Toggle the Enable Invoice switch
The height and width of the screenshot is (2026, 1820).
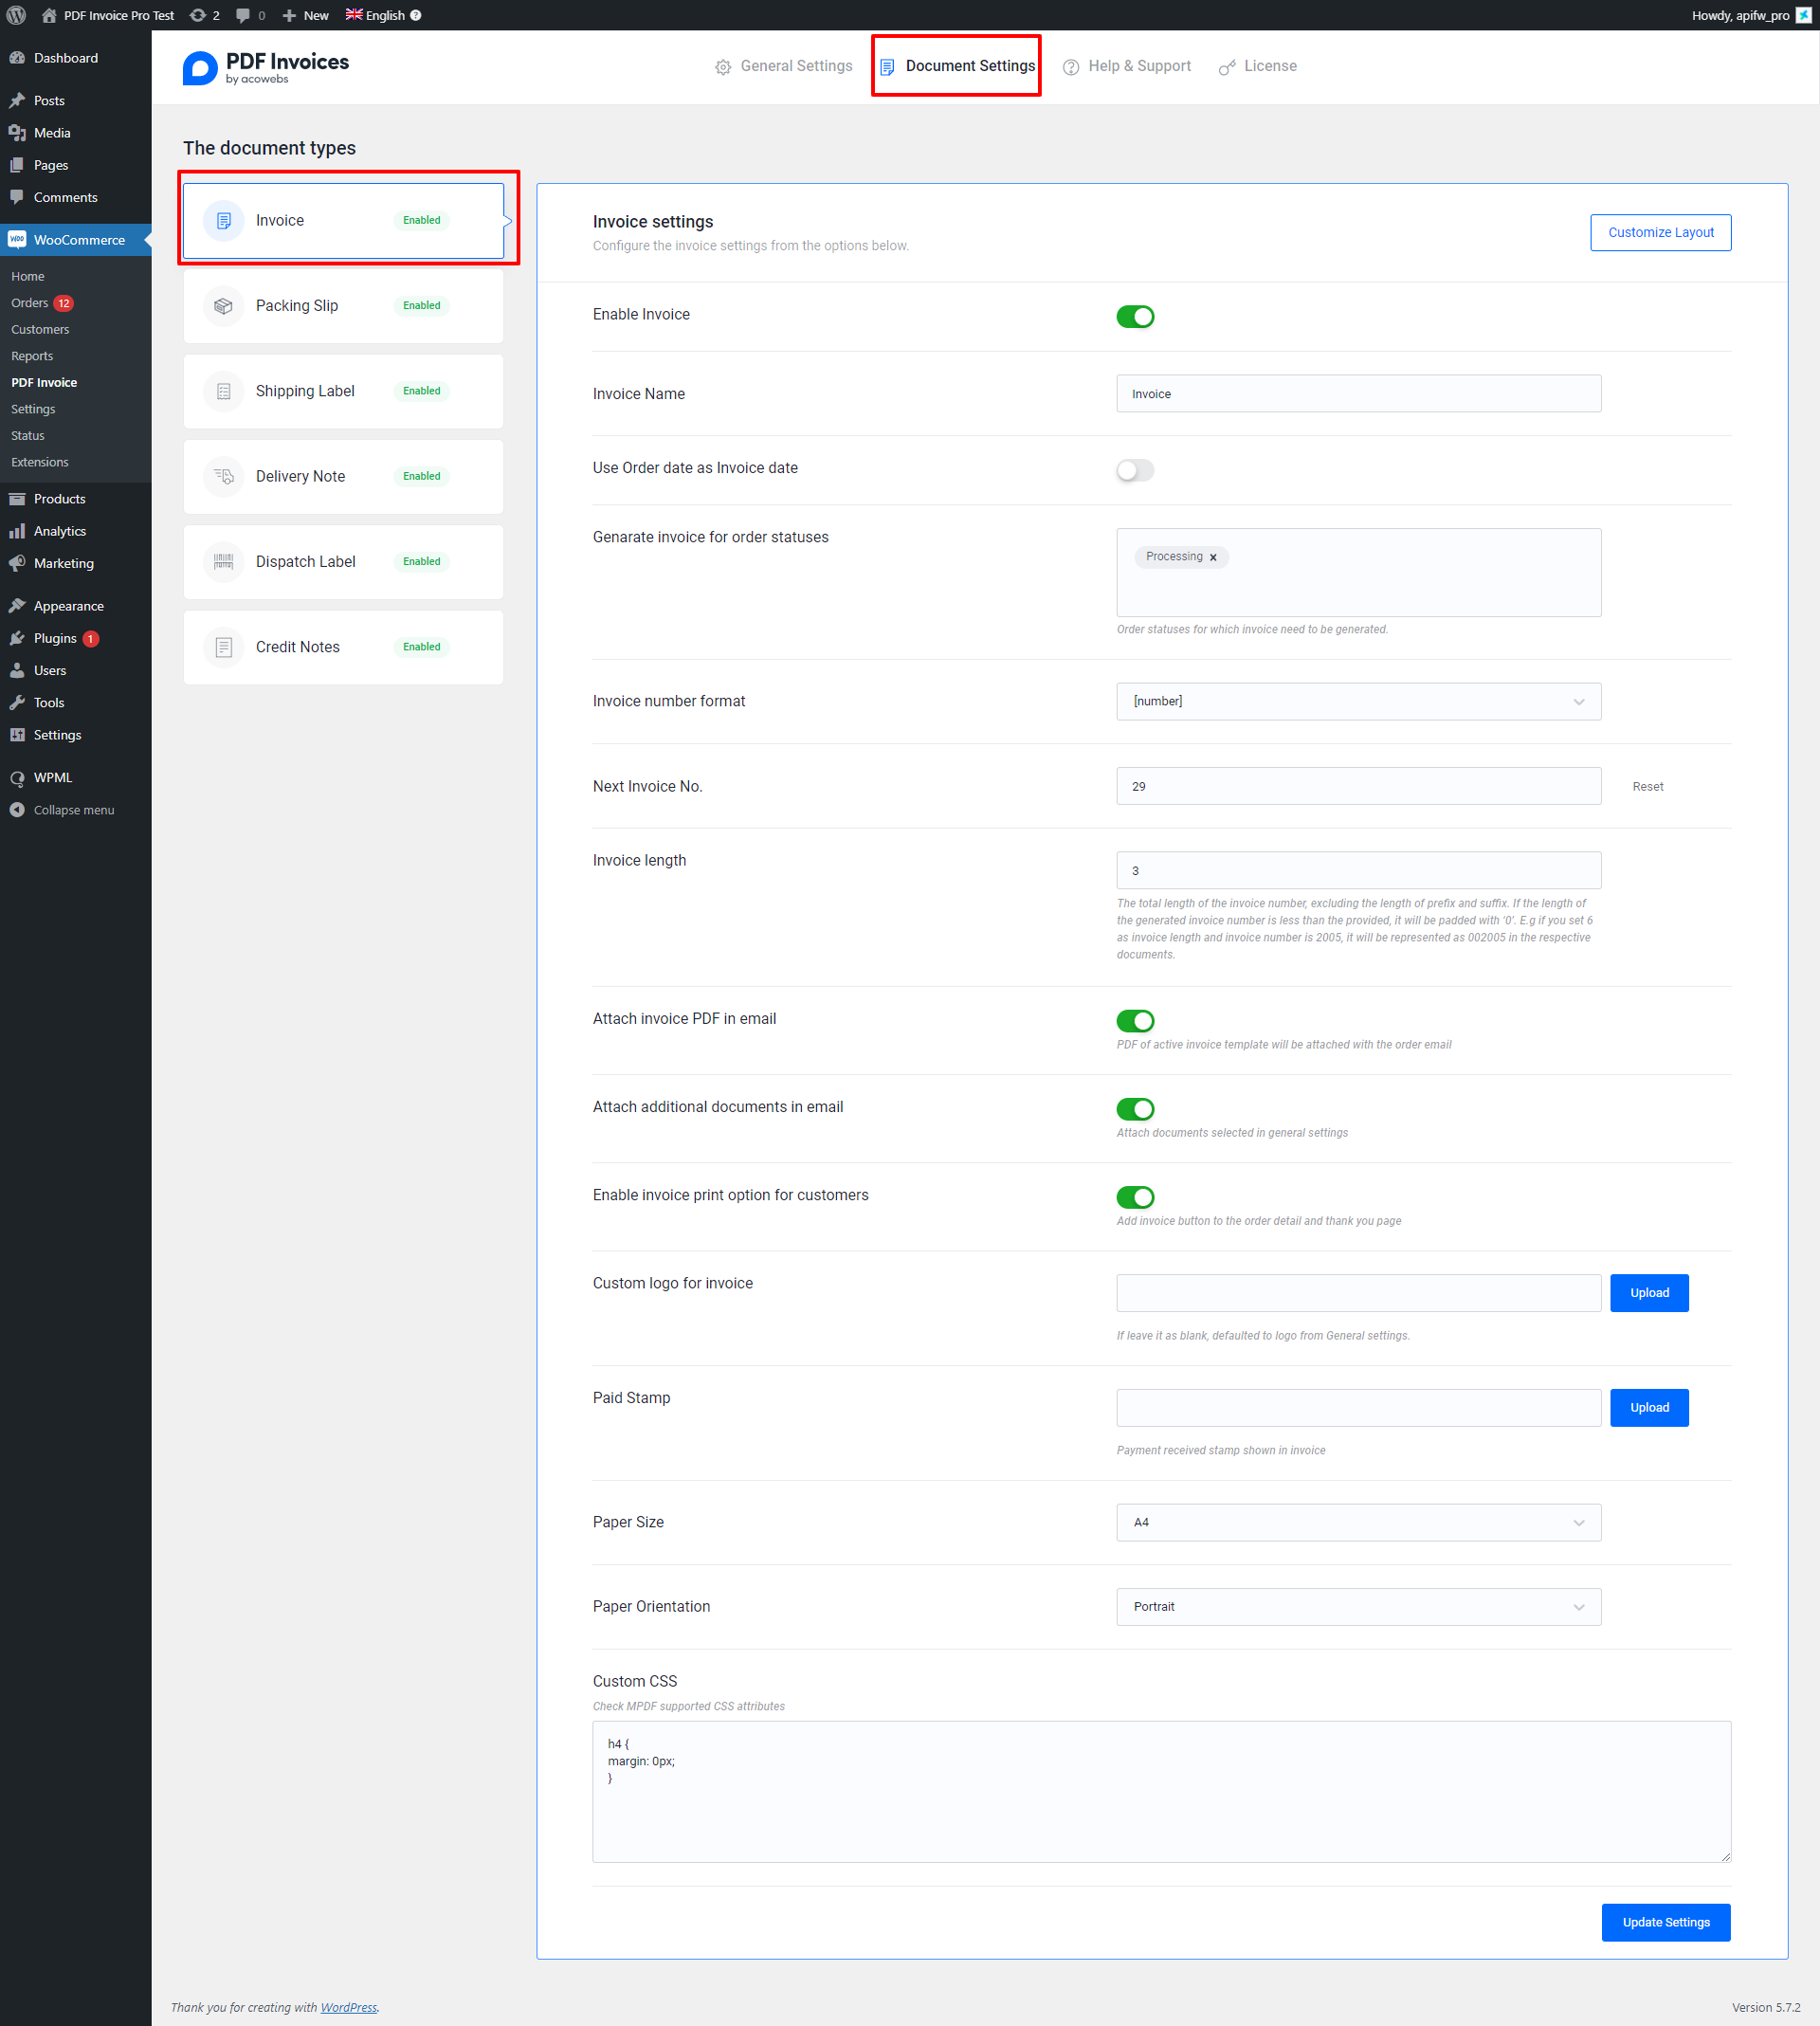pyautogui.click(x=1135, y=316)
